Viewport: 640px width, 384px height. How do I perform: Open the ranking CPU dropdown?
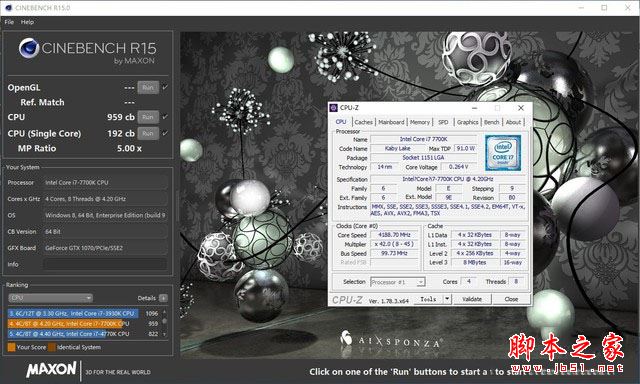pyautogui.click(x=50, y=298)
